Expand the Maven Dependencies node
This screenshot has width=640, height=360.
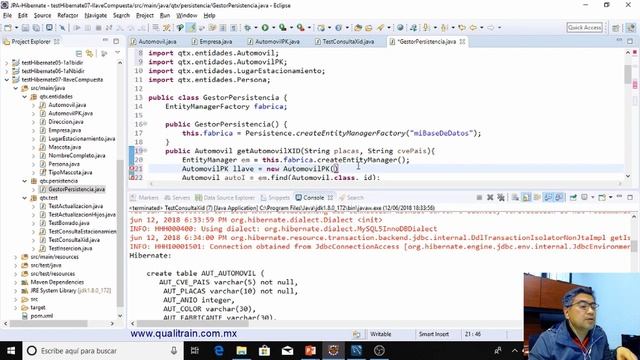pyautogui.click(x=16, y=282)
